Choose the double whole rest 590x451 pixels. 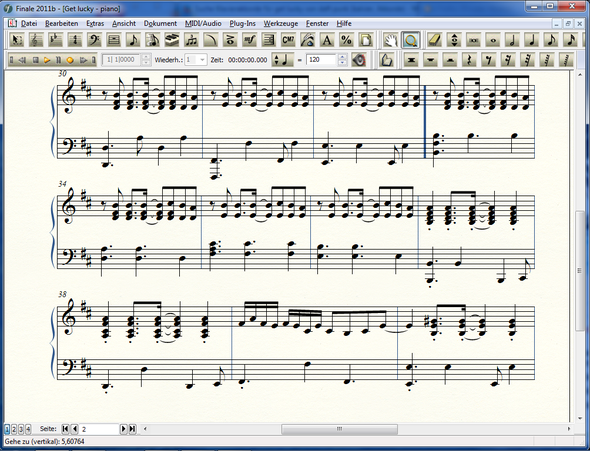point(411,60)
